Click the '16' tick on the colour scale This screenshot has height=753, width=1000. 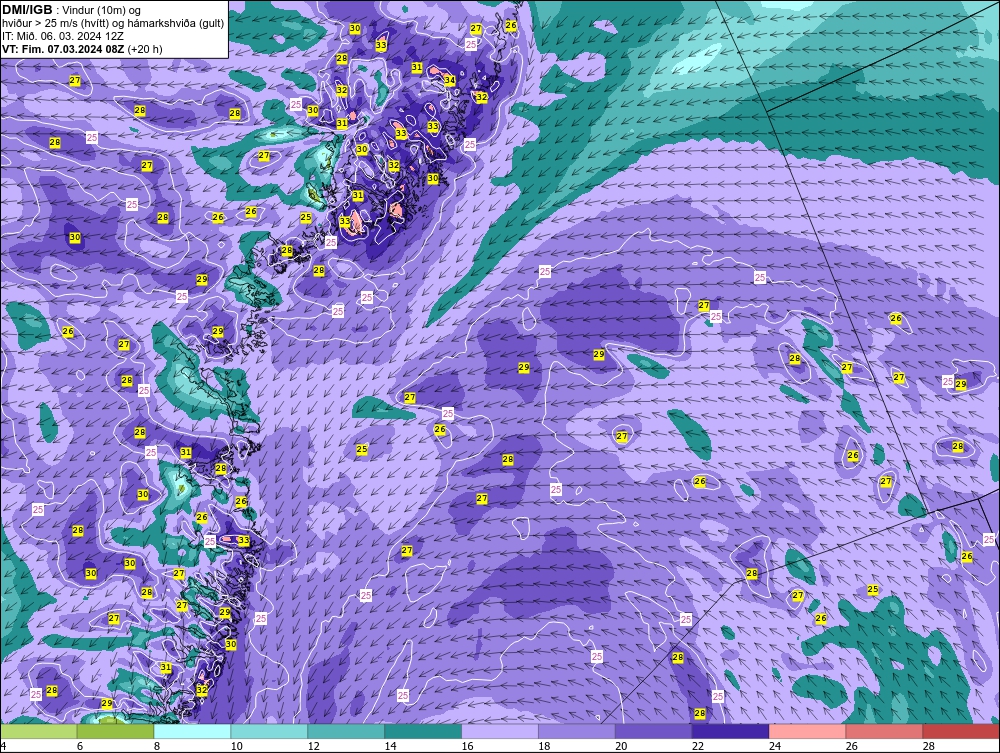click(x=467, y=746)
